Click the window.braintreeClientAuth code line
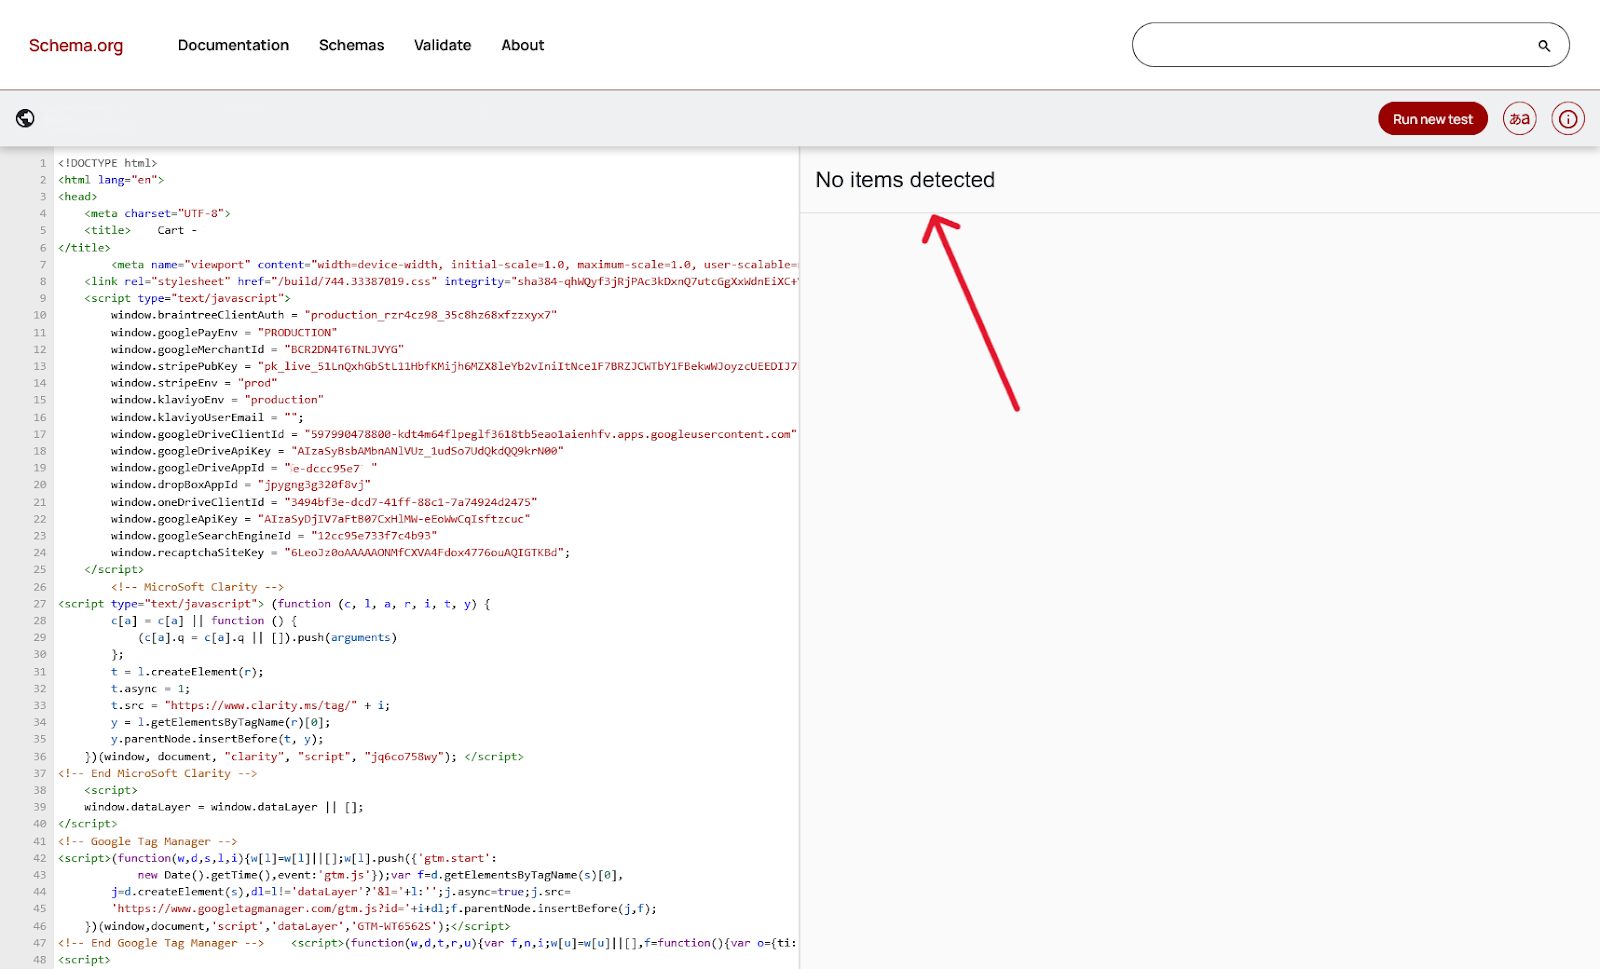The height and width of the screenshot is (969, 1600). tap(334, 315)
